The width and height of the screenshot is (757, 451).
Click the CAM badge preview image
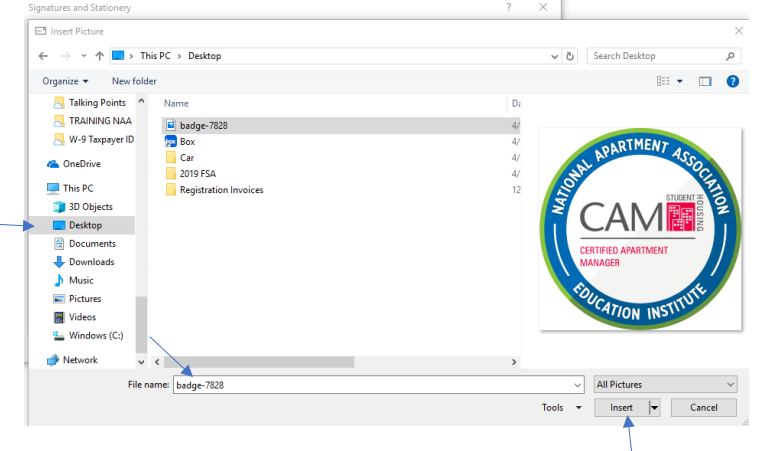click(640, 229)
